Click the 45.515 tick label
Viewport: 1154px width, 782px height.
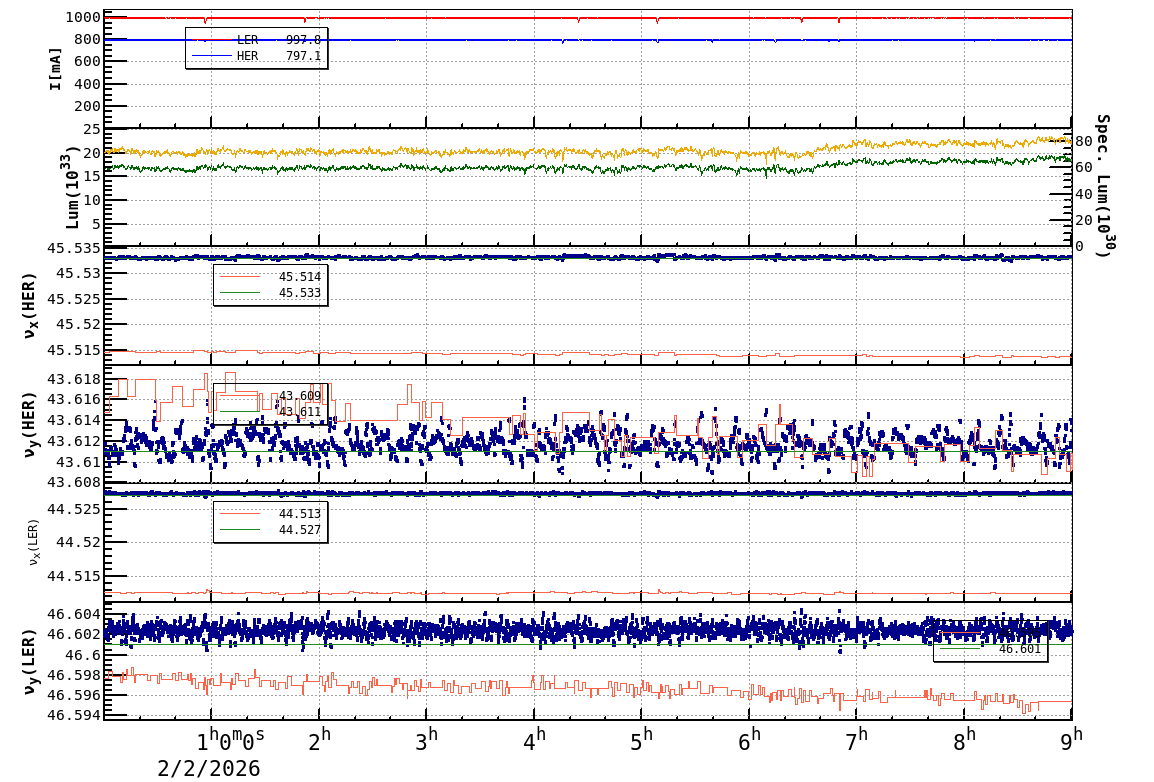pos(74,350)
